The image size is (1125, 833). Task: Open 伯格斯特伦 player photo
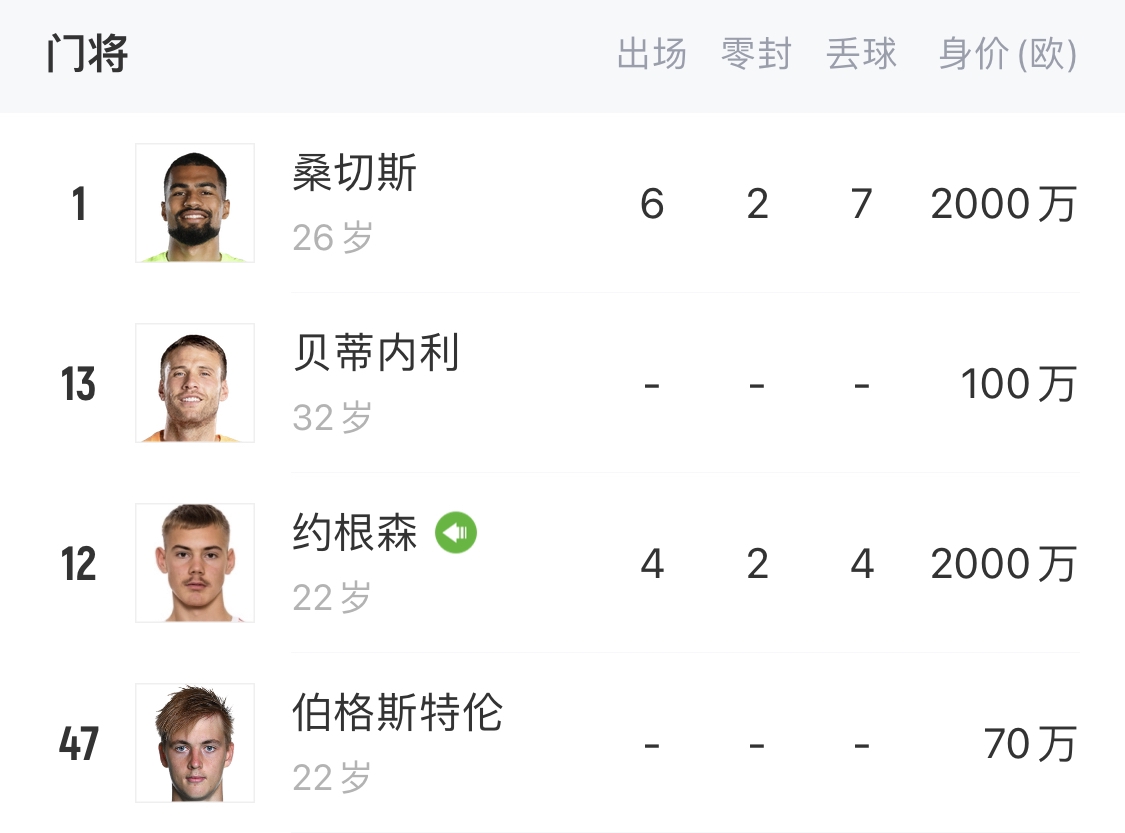[195, 743]
